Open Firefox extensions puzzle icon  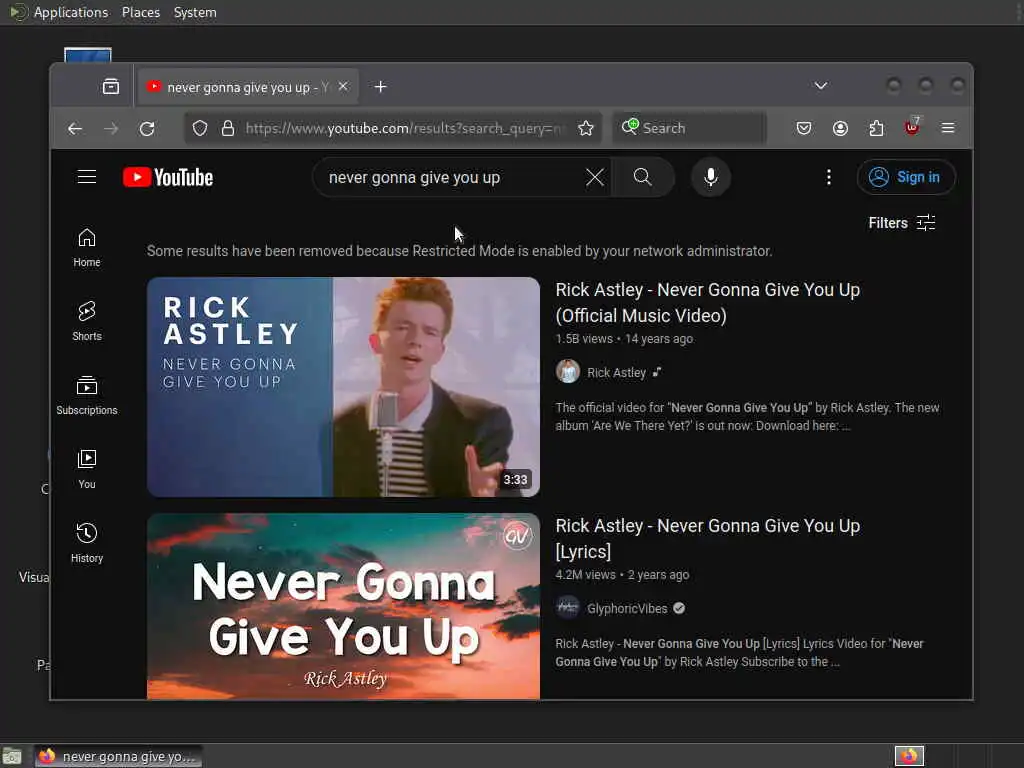coord(876,128)
